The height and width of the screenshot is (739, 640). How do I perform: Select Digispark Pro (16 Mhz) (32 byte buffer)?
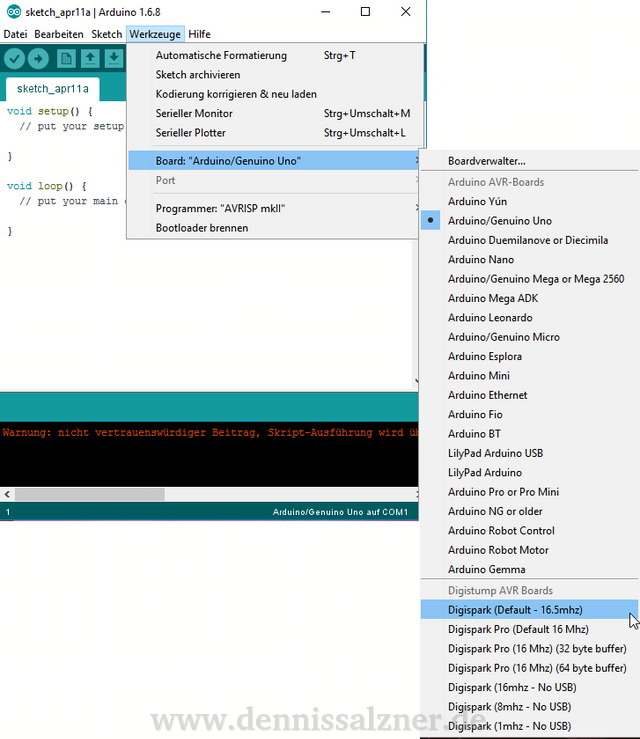530,648
